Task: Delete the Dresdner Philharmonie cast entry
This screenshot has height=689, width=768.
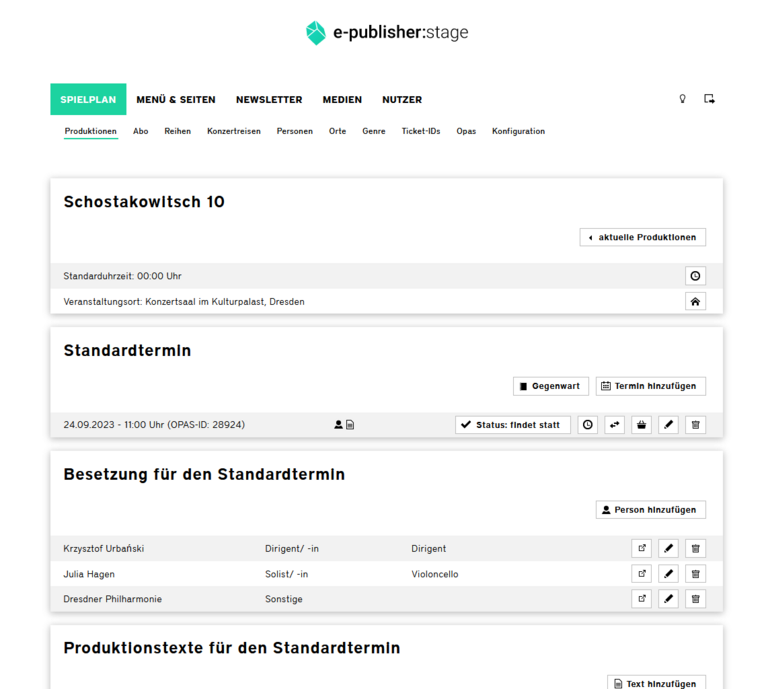Action: point(696,598)
